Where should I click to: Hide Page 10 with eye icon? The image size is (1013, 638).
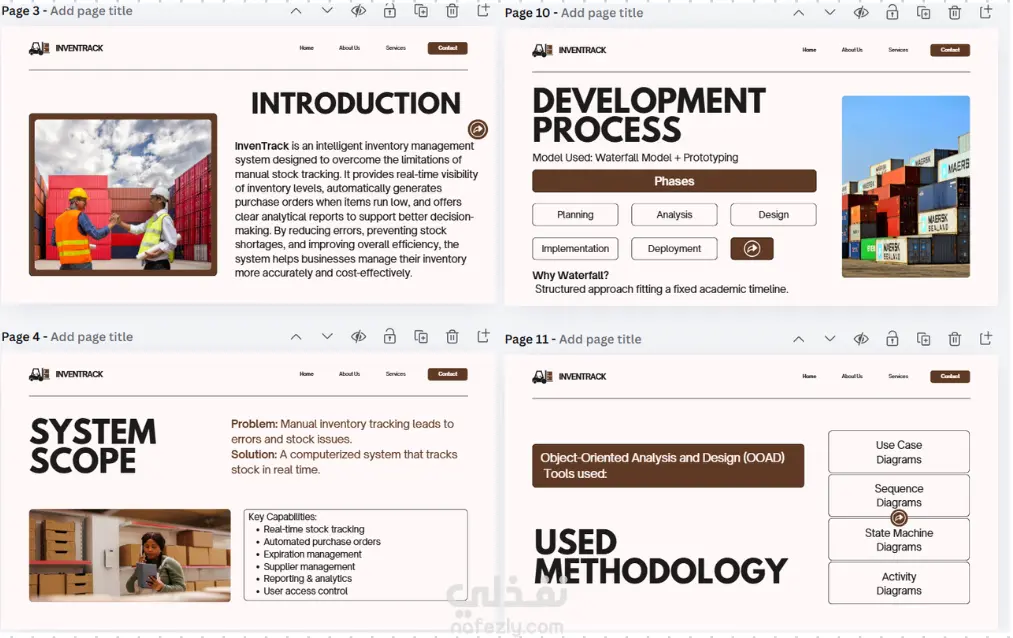point(861,13)
